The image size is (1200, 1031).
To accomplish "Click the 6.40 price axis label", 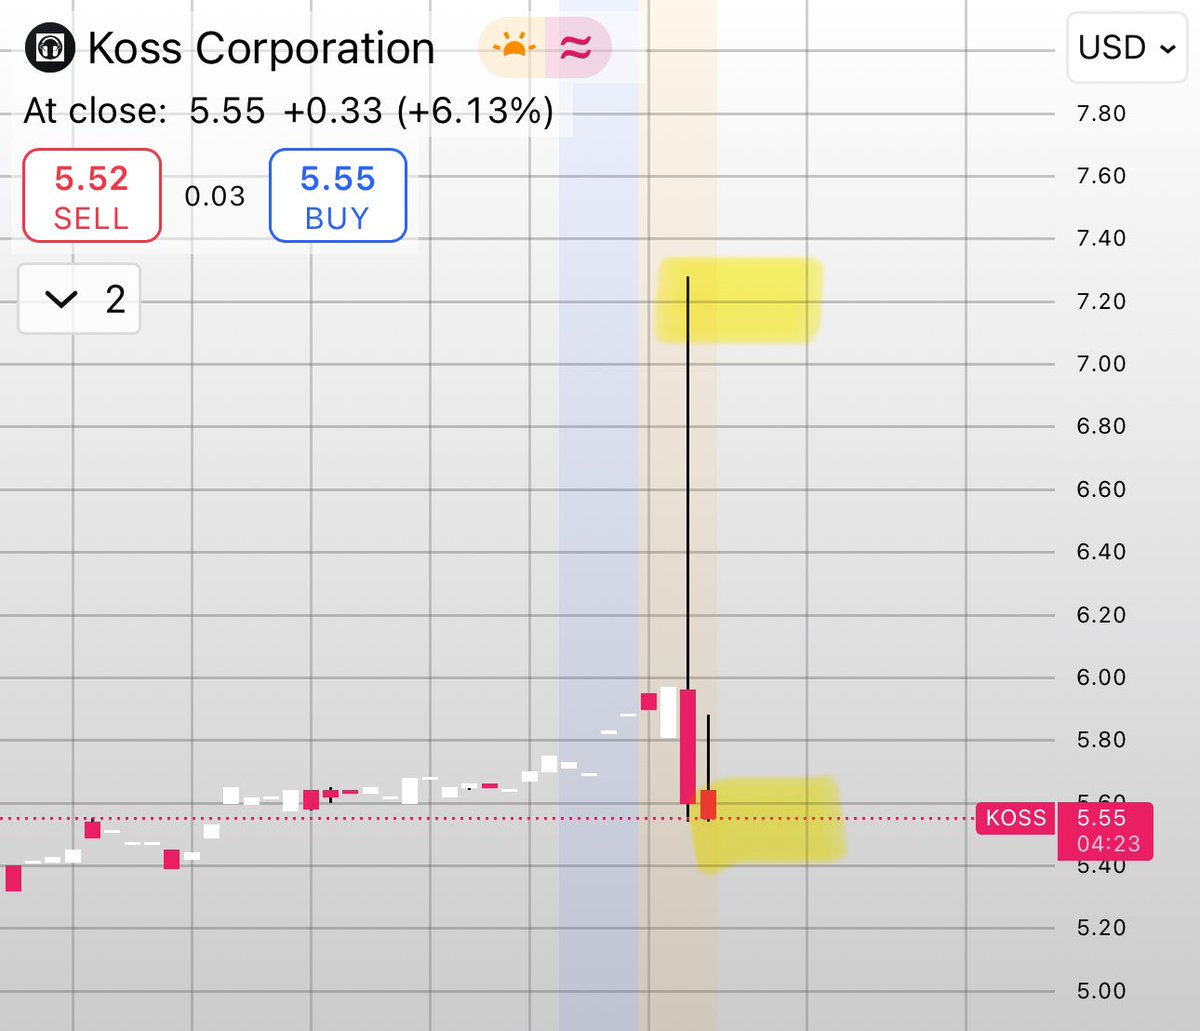I will click(1101, 552).
